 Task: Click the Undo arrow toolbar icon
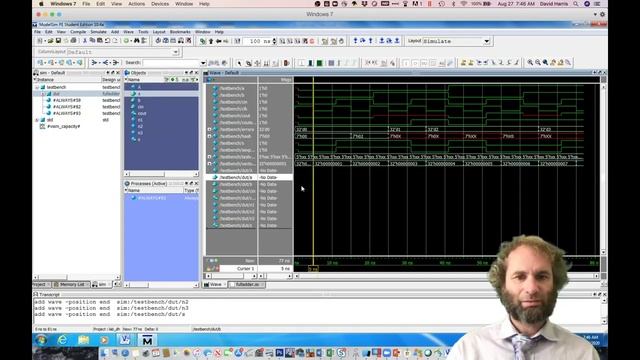click(107, 41)
